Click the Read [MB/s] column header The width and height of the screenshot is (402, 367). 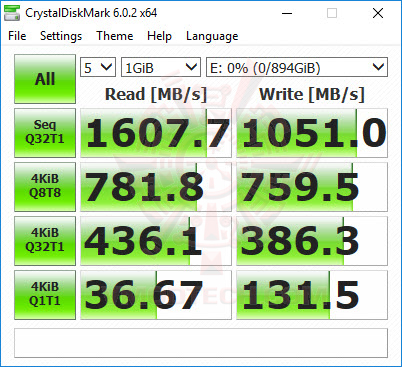coord(156,94)
